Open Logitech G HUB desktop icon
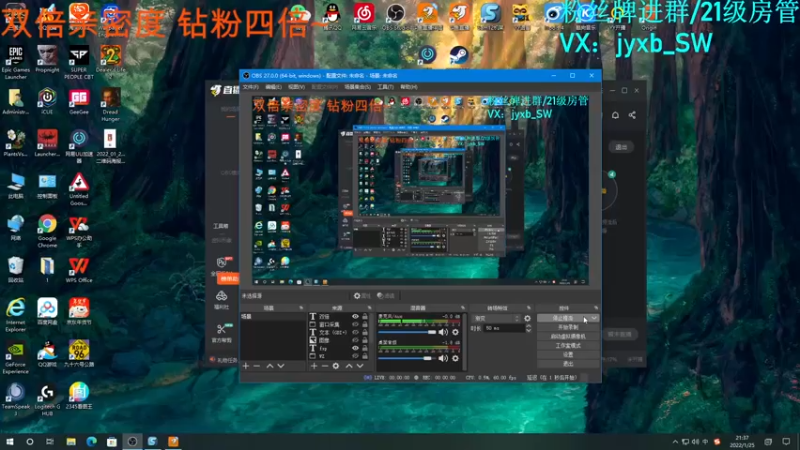800x450 pixels. click(47, 400)
